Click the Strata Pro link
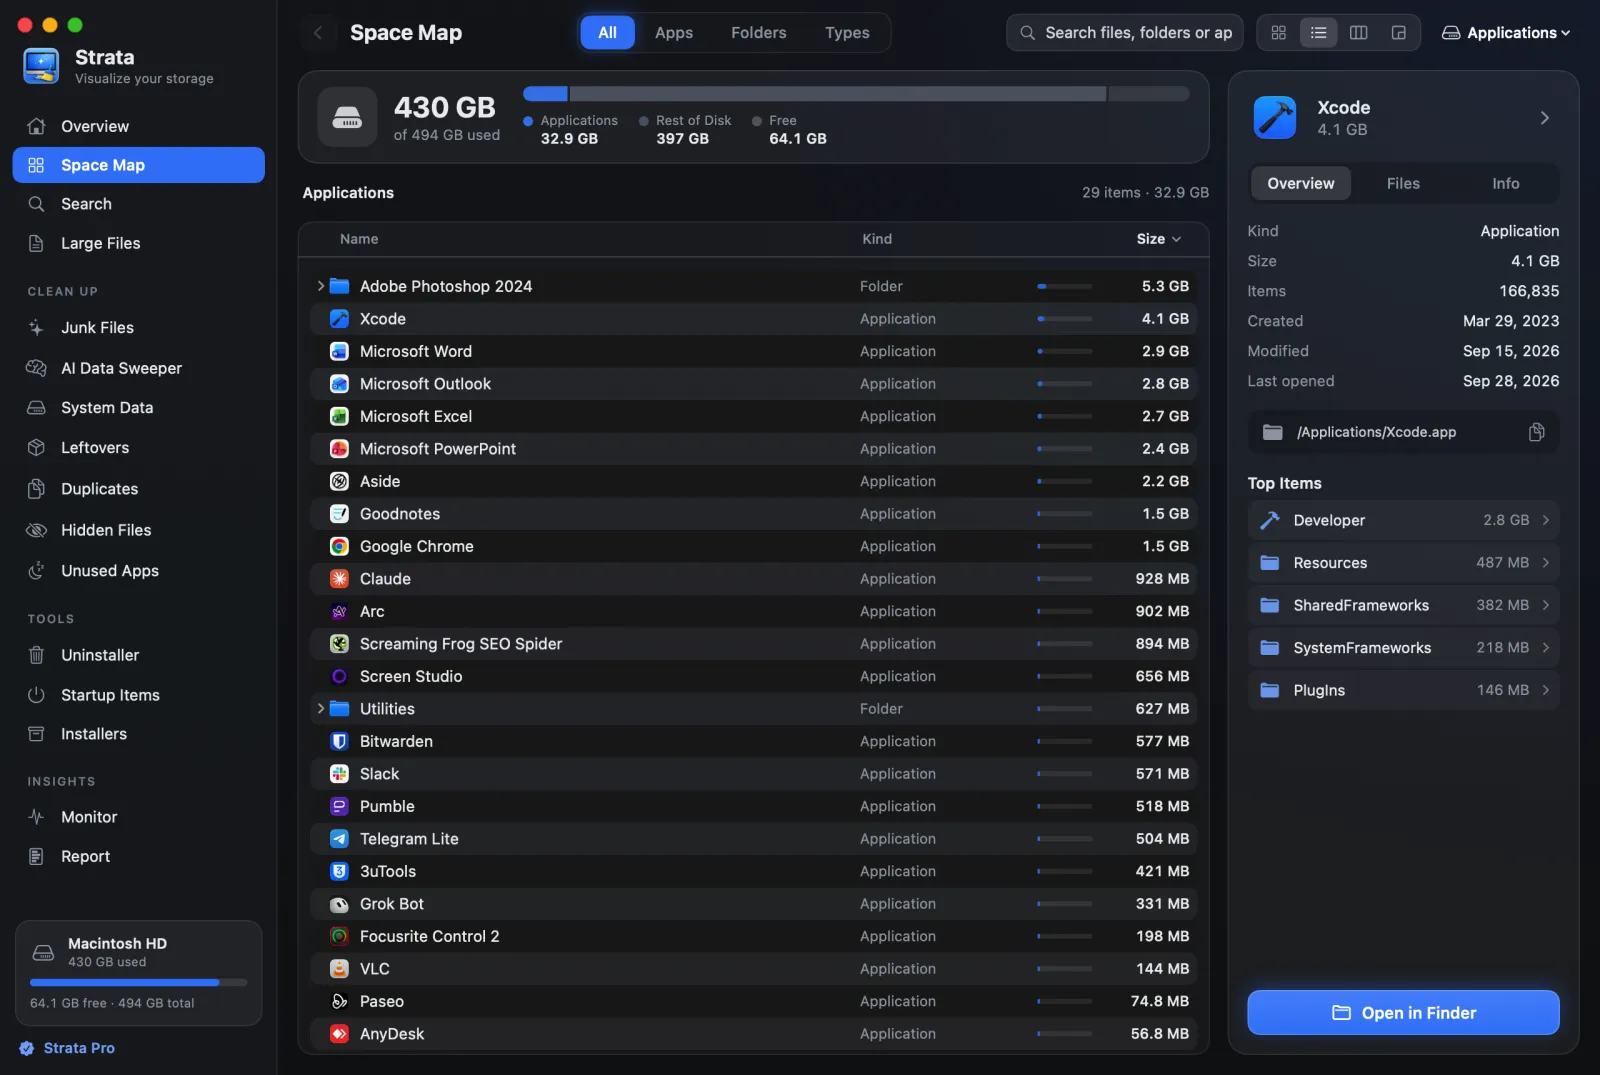Viewport: 1600px width, 1075px height. click(x=67, y=1048)
